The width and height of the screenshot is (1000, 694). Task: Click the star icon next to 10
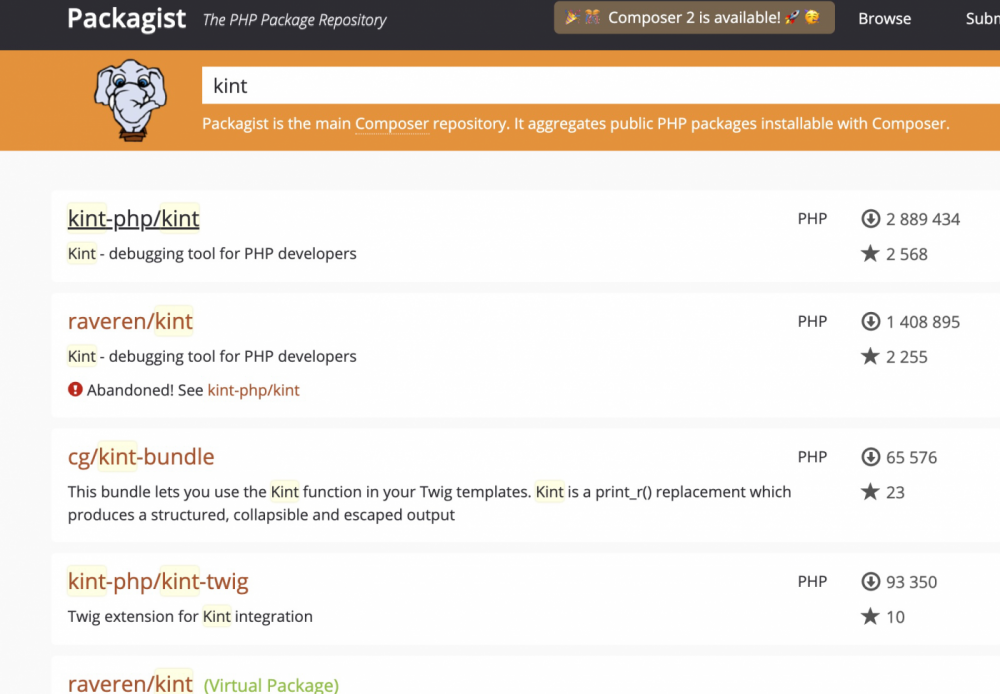coord(870,616)
